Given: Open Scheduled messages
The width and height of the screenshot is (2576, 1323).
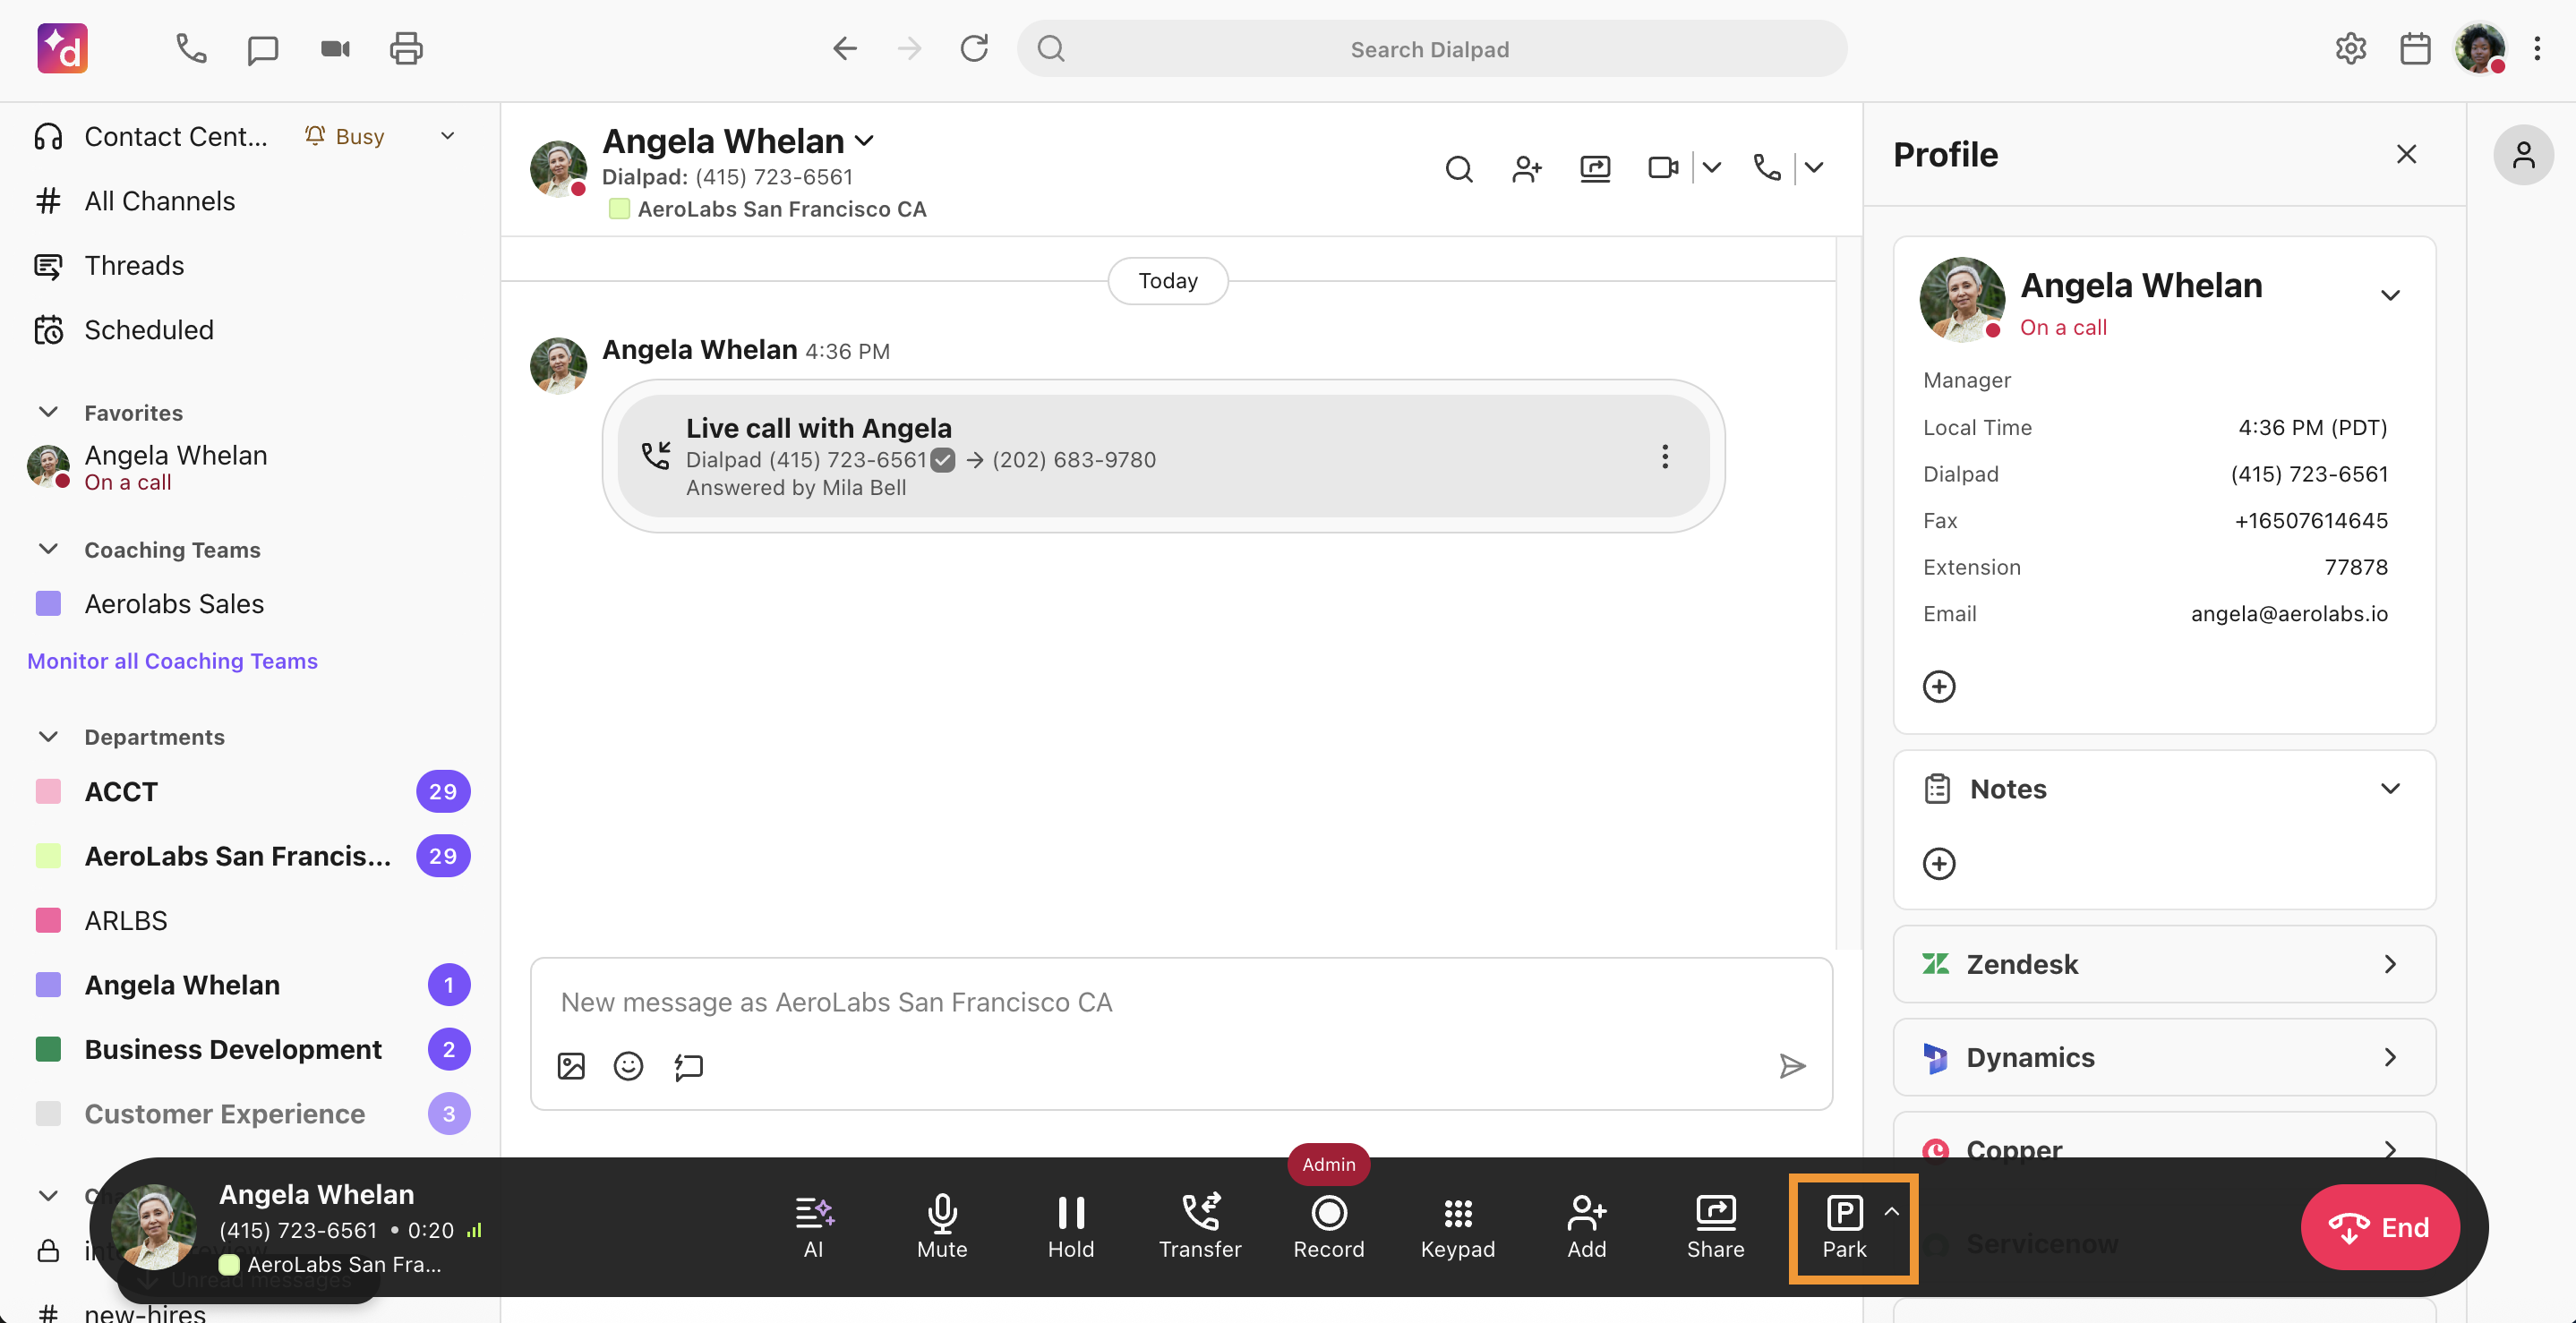Looking at the screenshot, I should click(149, 330).
